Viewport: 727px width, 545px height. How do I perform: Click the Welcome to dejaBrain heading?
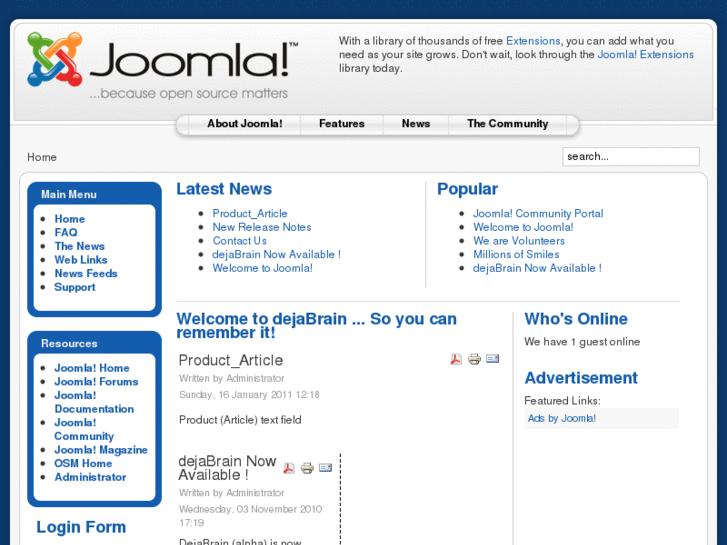(x=316, y=326)
